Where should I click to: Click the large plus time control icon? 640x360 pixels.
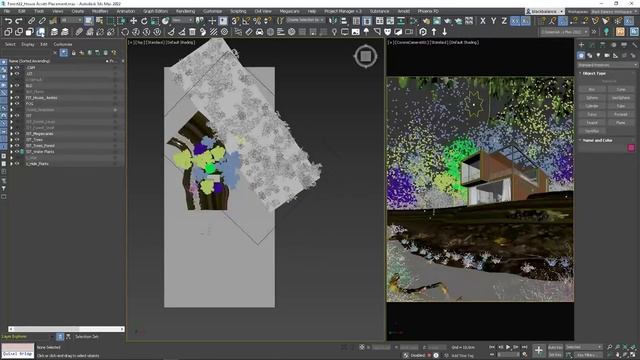[539, 350]
